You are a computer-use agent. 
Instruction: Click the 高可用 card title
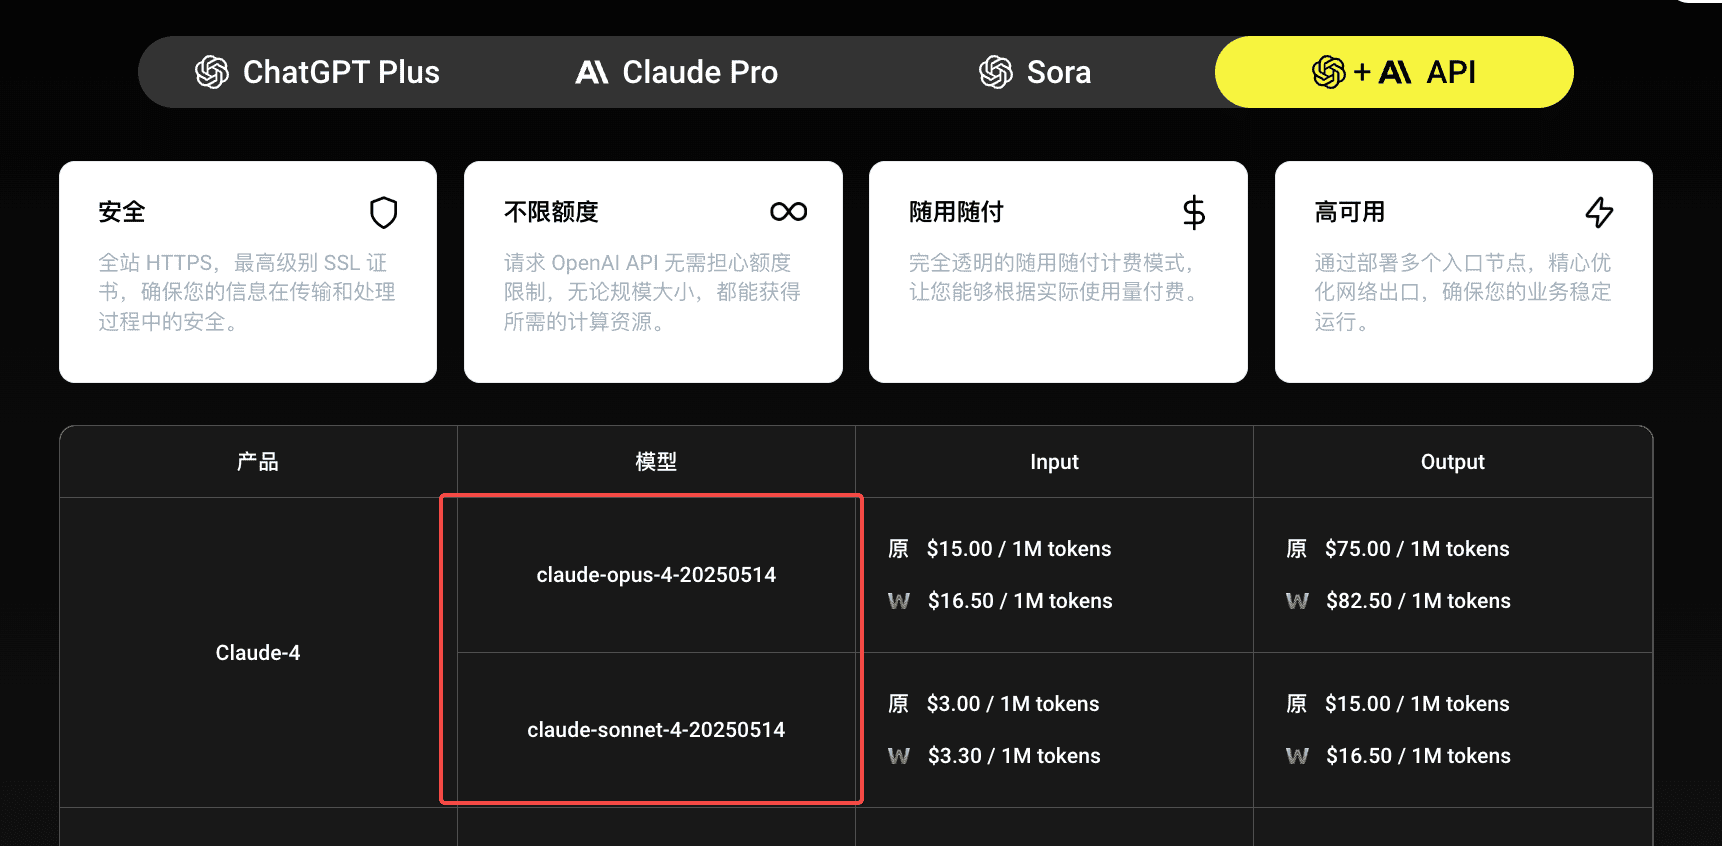1349,212
